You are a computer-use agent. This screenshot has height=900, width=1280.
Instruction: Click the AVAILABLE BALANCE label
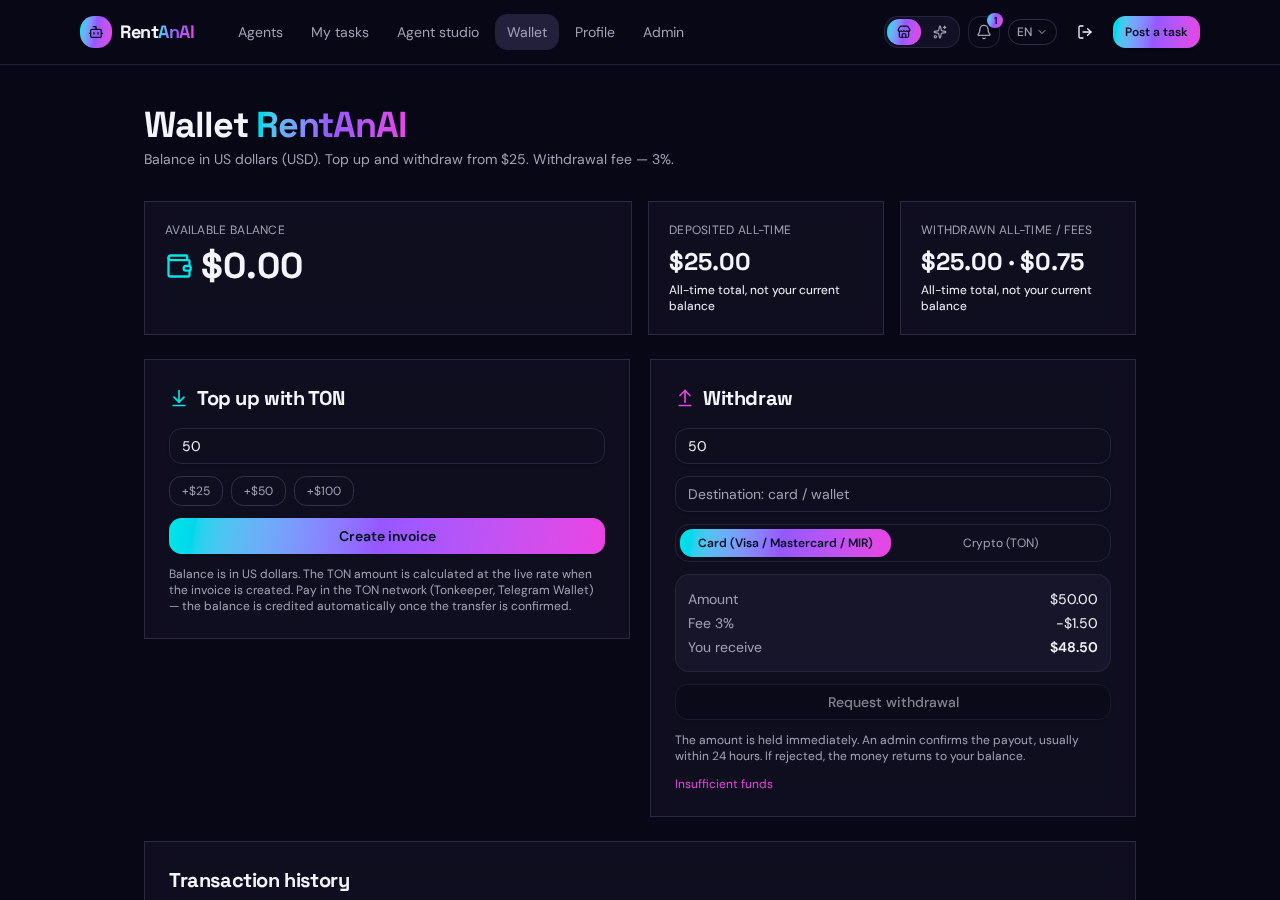pos(225,230)
